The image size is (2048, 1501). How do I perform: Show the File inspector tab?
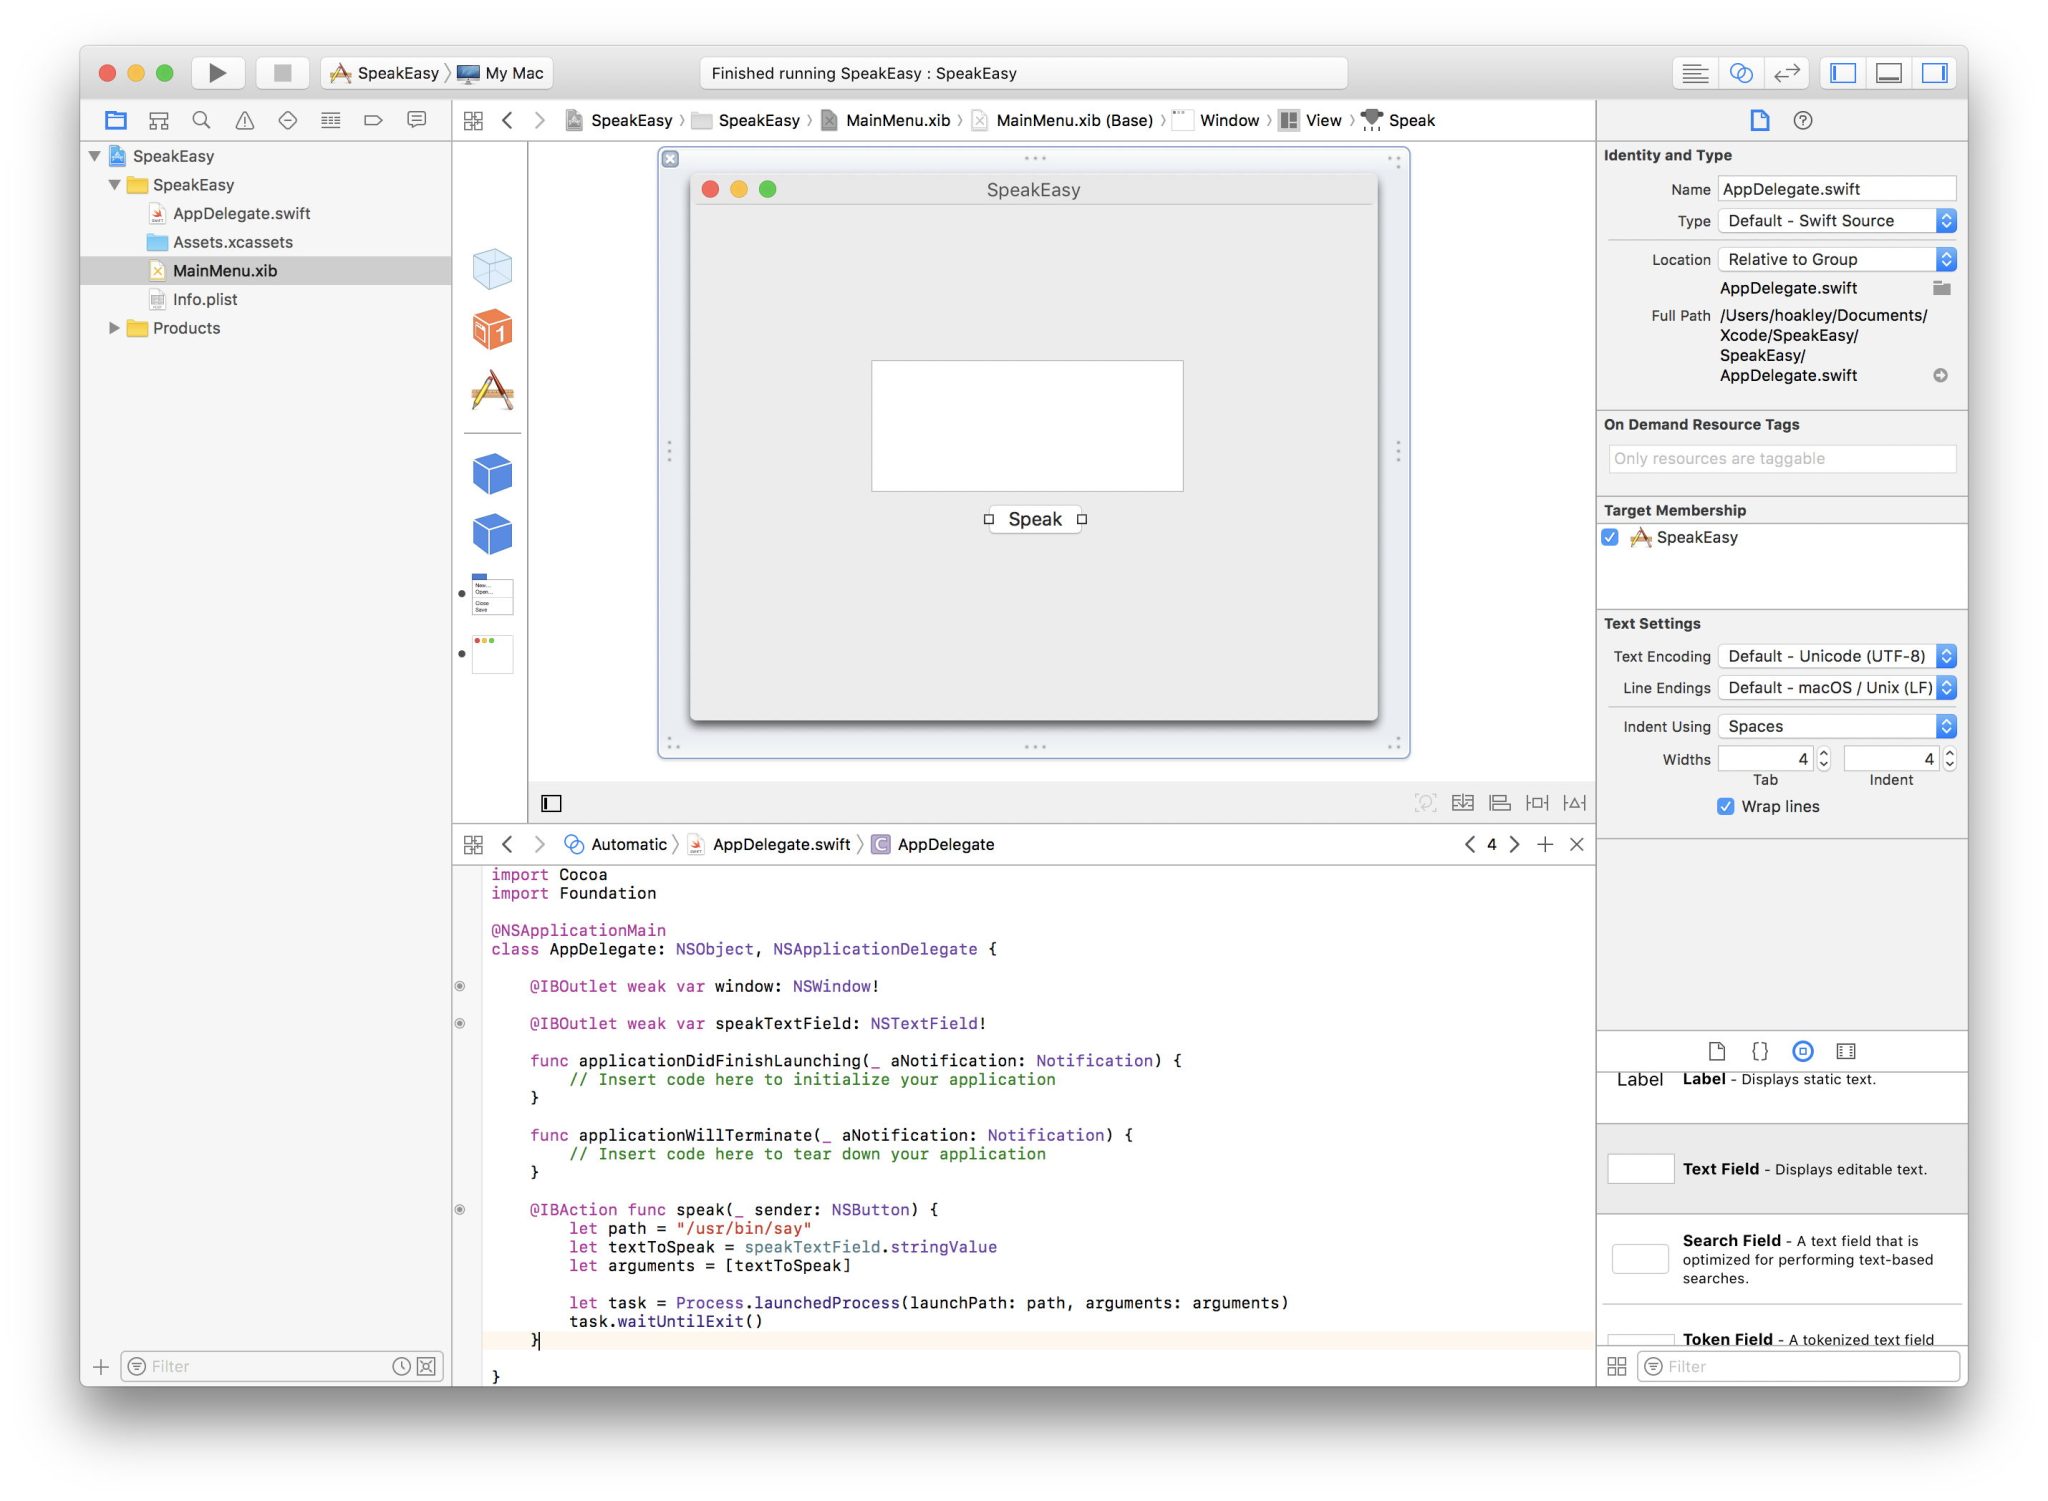[1760, 121]
